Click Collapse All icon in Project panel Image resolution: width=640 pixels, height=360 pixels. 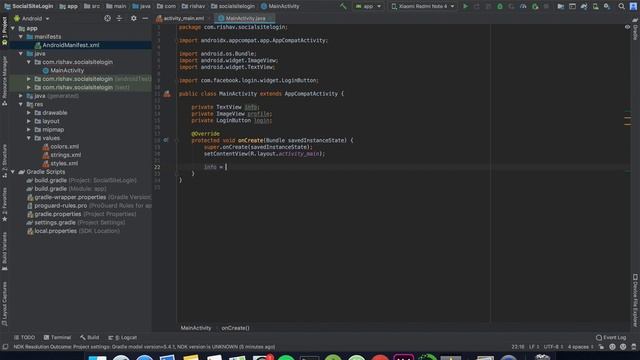pos(119,18)
